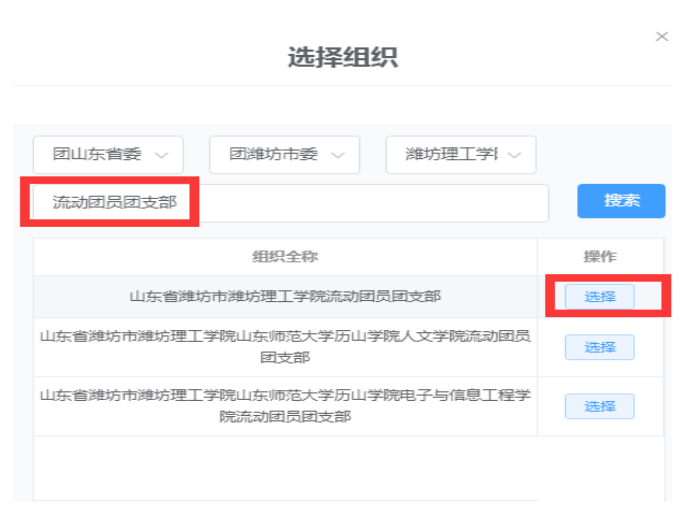Focus the 流动团员团支部 search input field
The width and height of the screenshot is (680, 514).
tap(115, 203)
